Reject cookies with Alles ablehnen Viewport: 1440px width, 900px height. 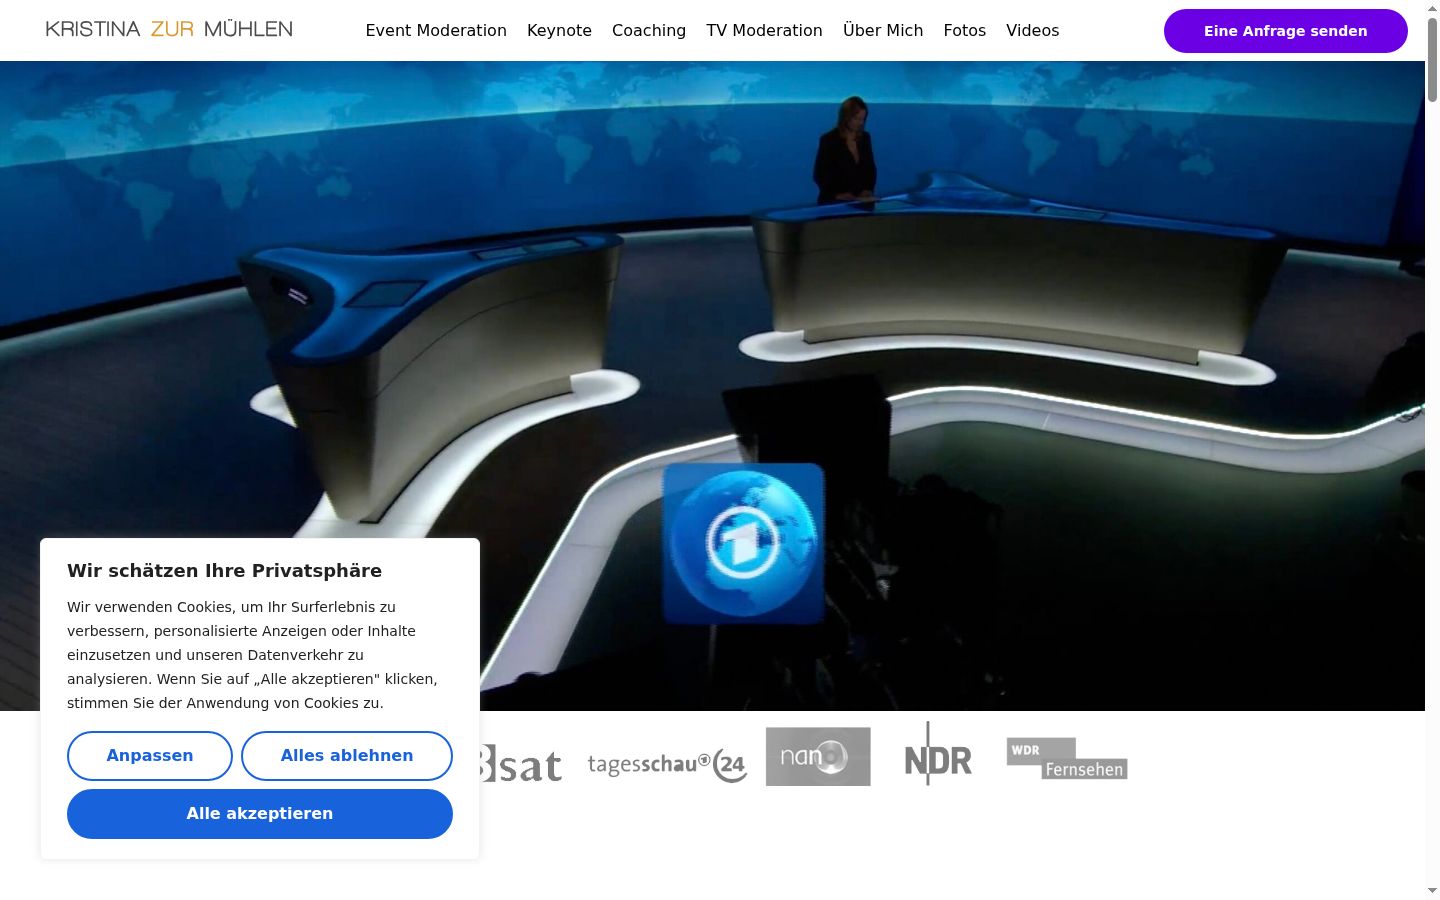coord(347,756)
